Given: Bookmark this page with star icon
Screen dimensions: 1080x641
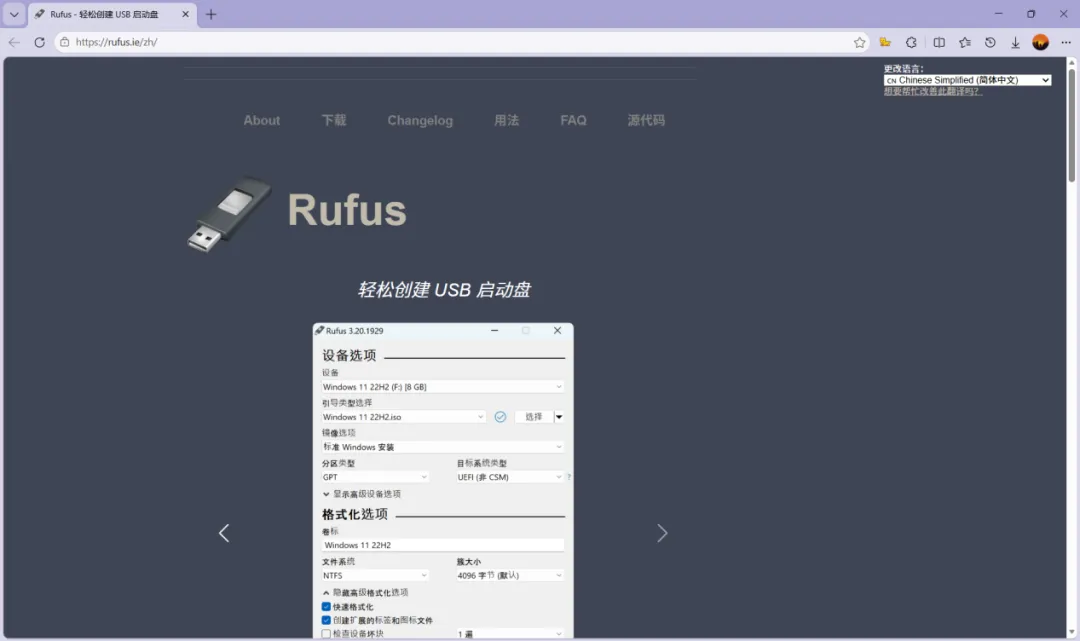Looking at the screenshot, I should pos(860,42).
